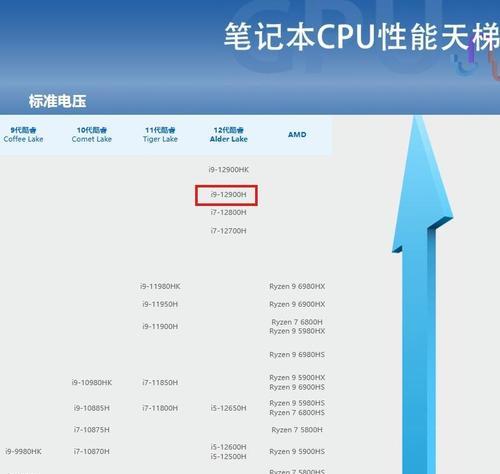The image size is (500, 474).
Task: Click the i7-11800H entry
Action: coord(160,408)
